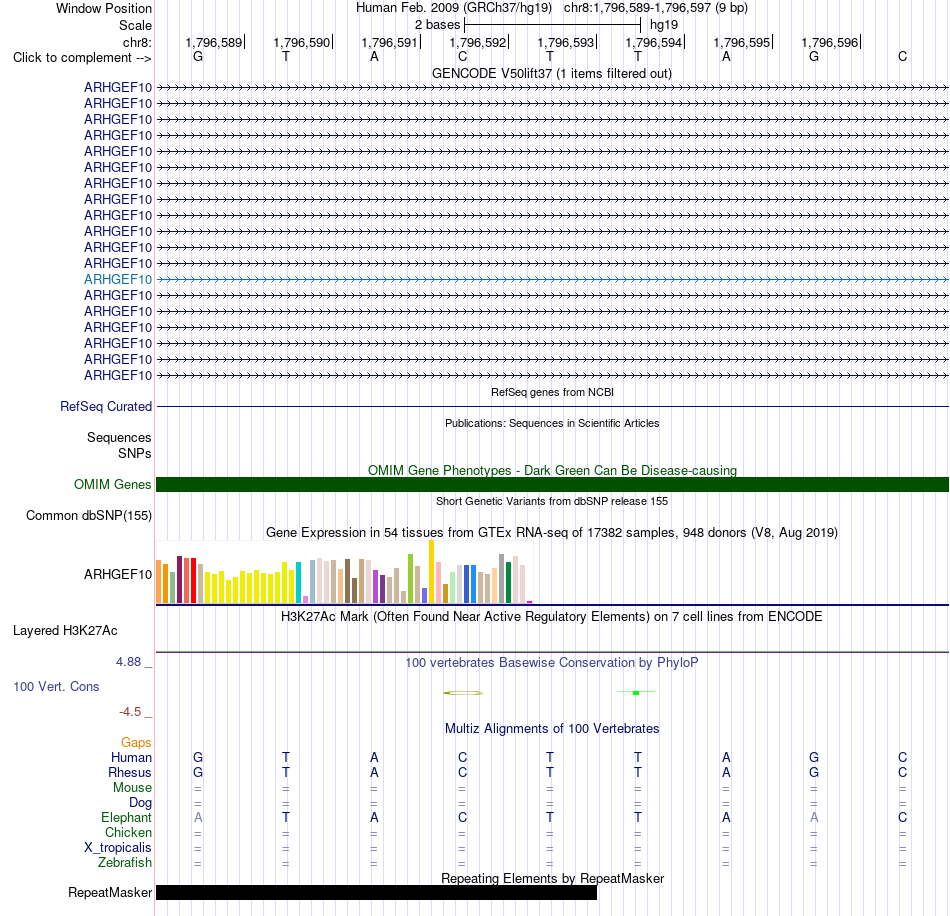Image resolution: width=950 pixels, height=916 pixels.
Task: Click the 'RepeatMasker' track label
Action: pyautogui.click(x=110, y=892)
